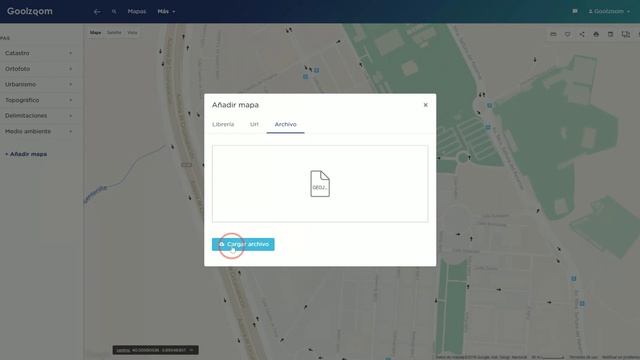Click the Cargar archivo button
Viewport: 640px width, 360px height.
pos(243,244)
